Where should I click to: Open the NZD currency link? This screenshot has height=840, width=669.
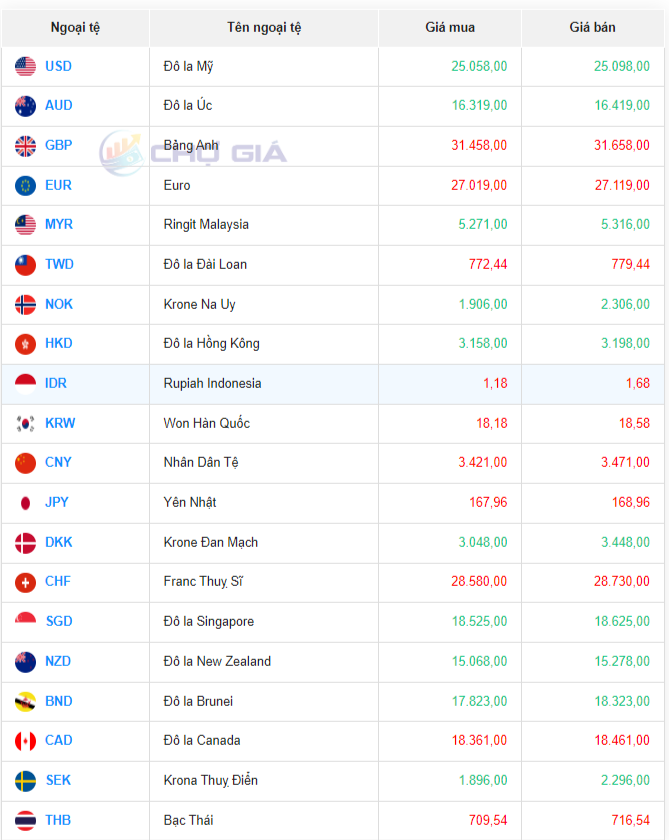tap(58, 661)
